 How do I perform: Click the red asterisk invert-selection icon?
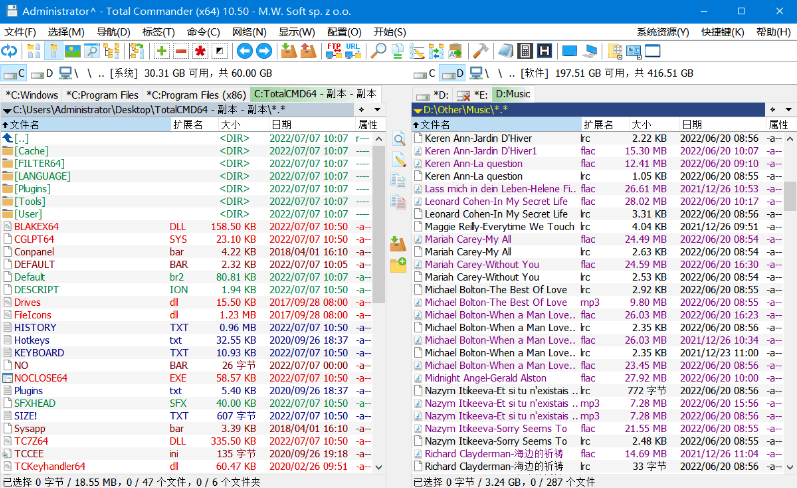coord(200,51)
